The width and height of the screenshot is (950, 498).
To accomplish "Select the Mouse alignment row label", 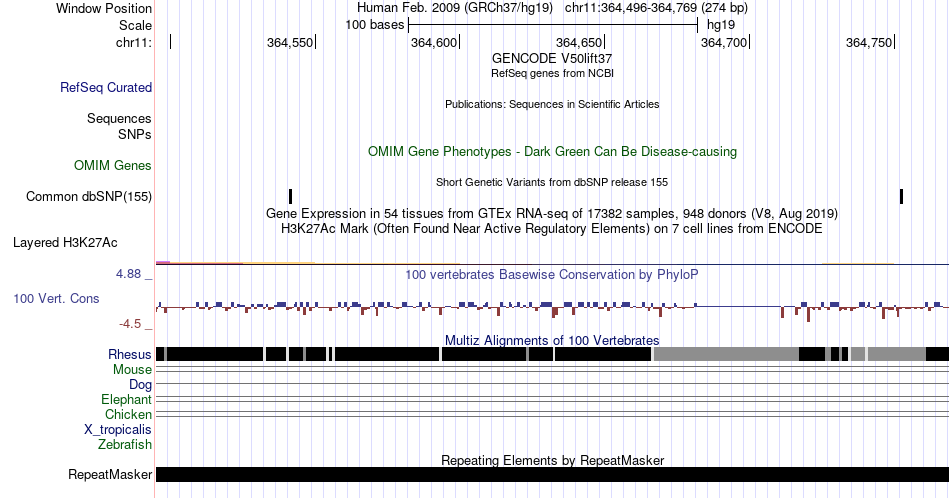I will point(132,370).
